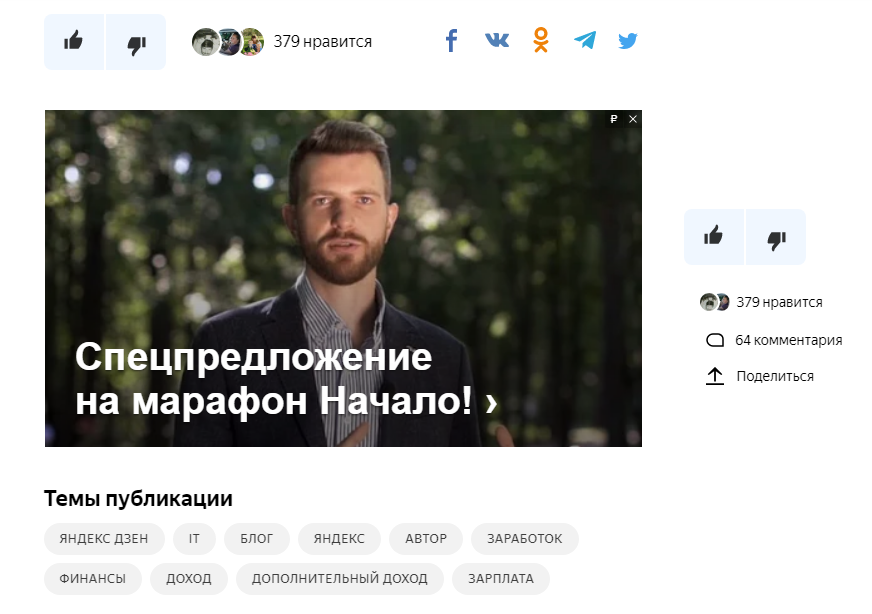The image size is (872, 614).
Task: View users who liked near top avatars
Action: coord(282,42)
